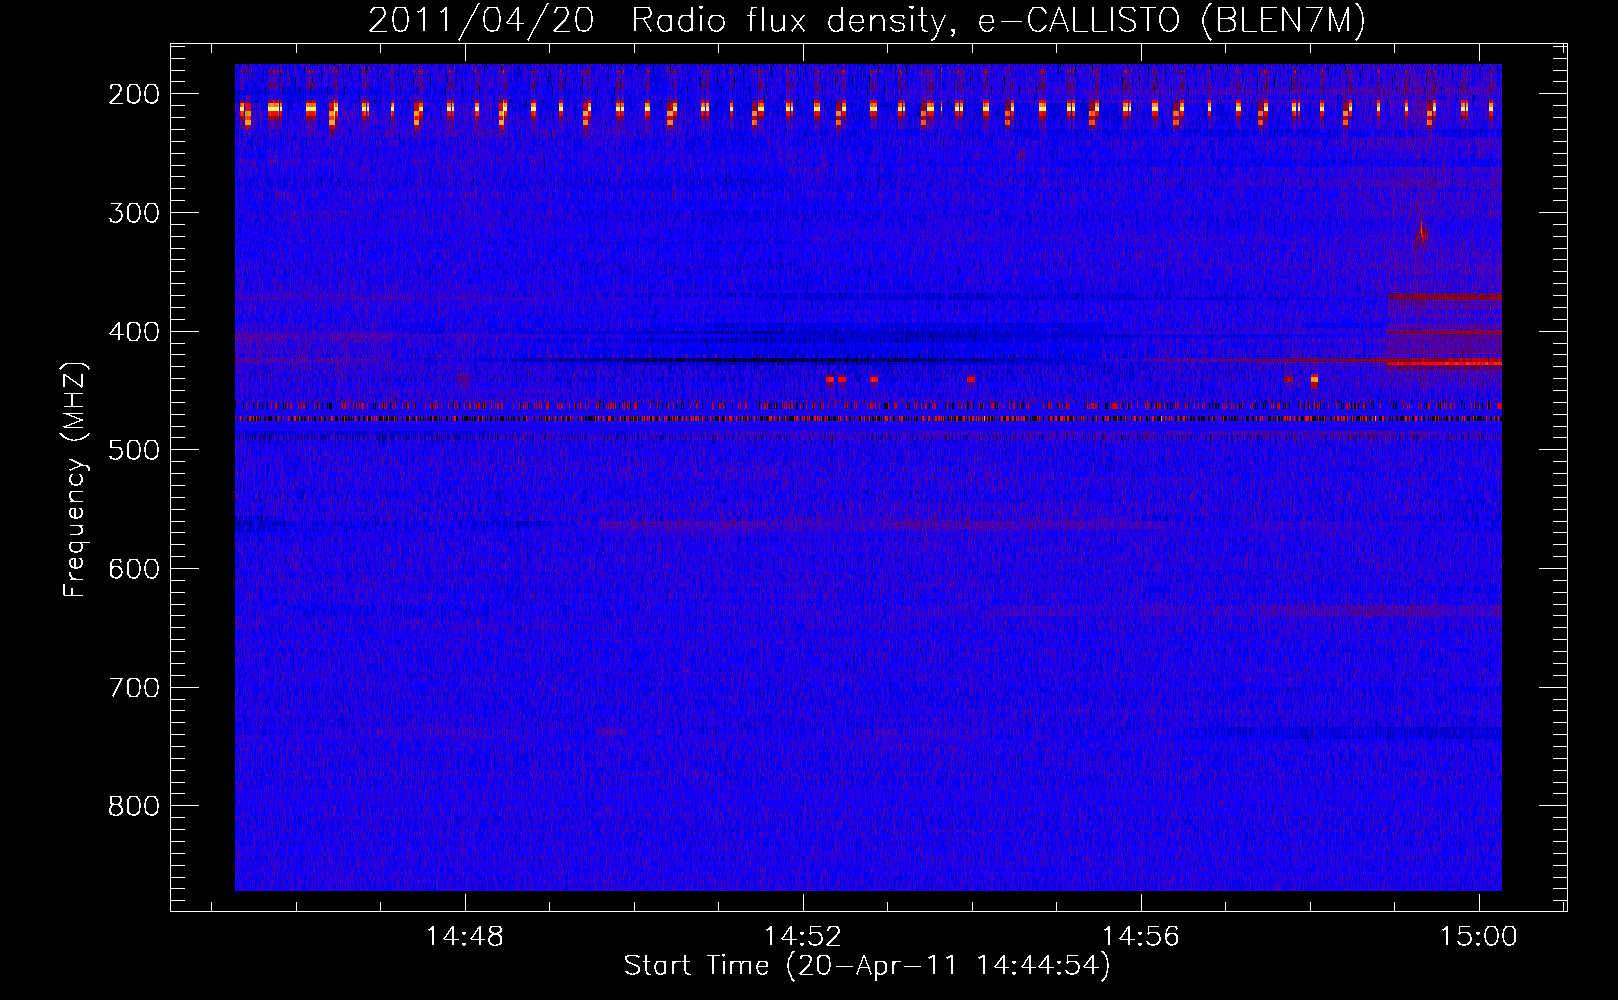Click the 15:00 time tick label
This screenshot has width=1618, height=1000.
pyautogui.click(x=1479, y=937)
